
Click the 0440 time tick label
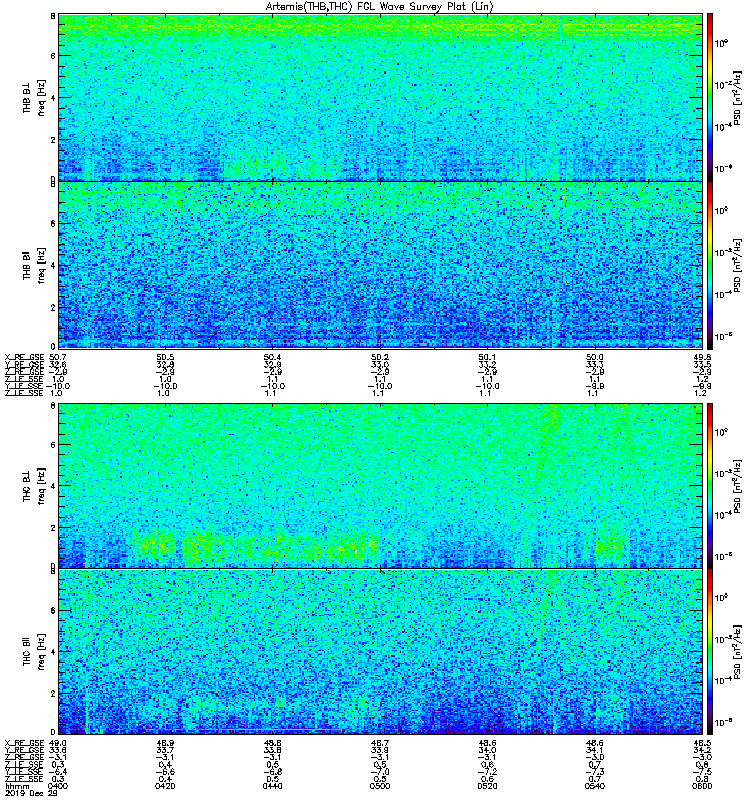(272, 786)
